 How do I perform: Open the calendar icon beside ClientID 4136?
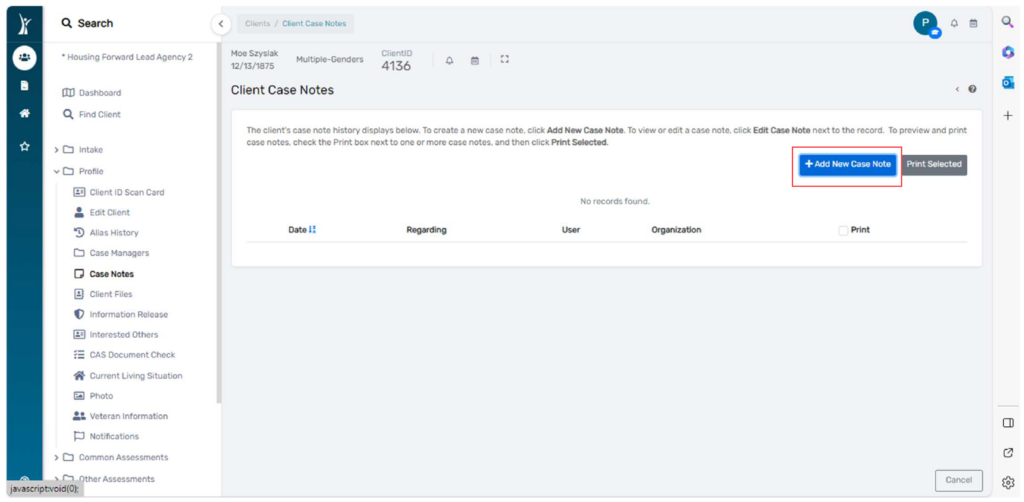[475, 60]
